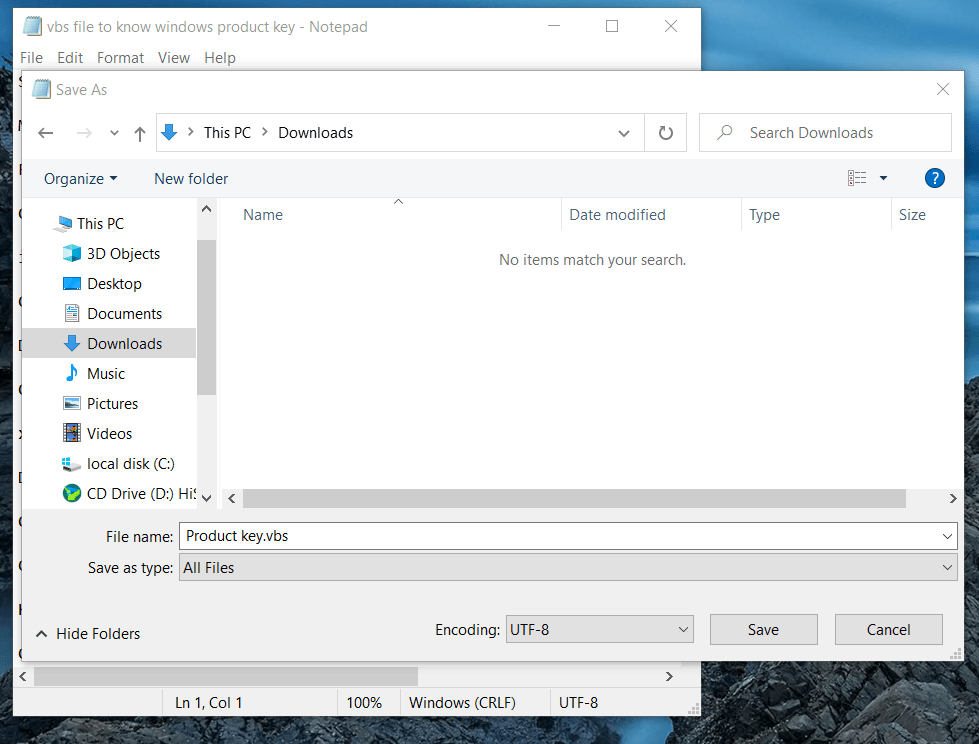
Task: Click the navigation pane vertical scrollbar thumb
Action: tap(207, 317)
